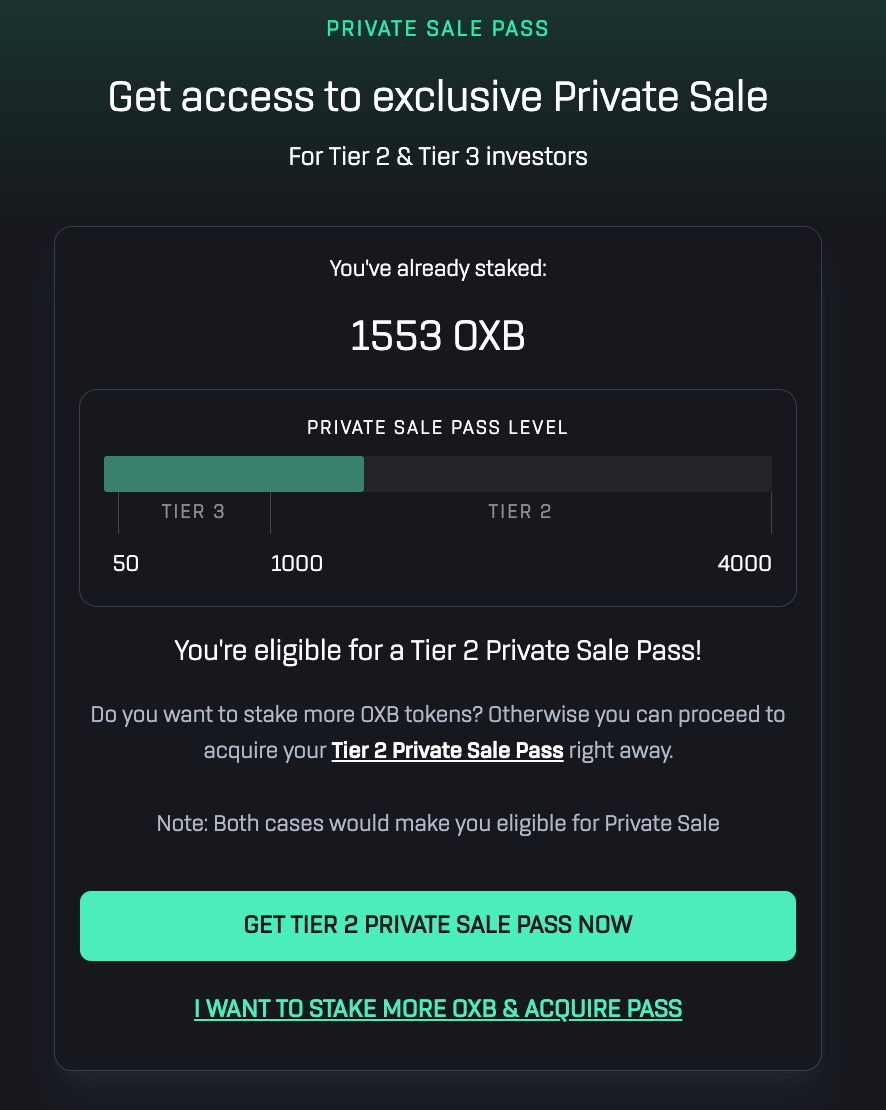This screenshot has width=886, height=1110.
Task: Follow the underlined Tier 2 Private Sale Pass link
Action: point(447,750)
